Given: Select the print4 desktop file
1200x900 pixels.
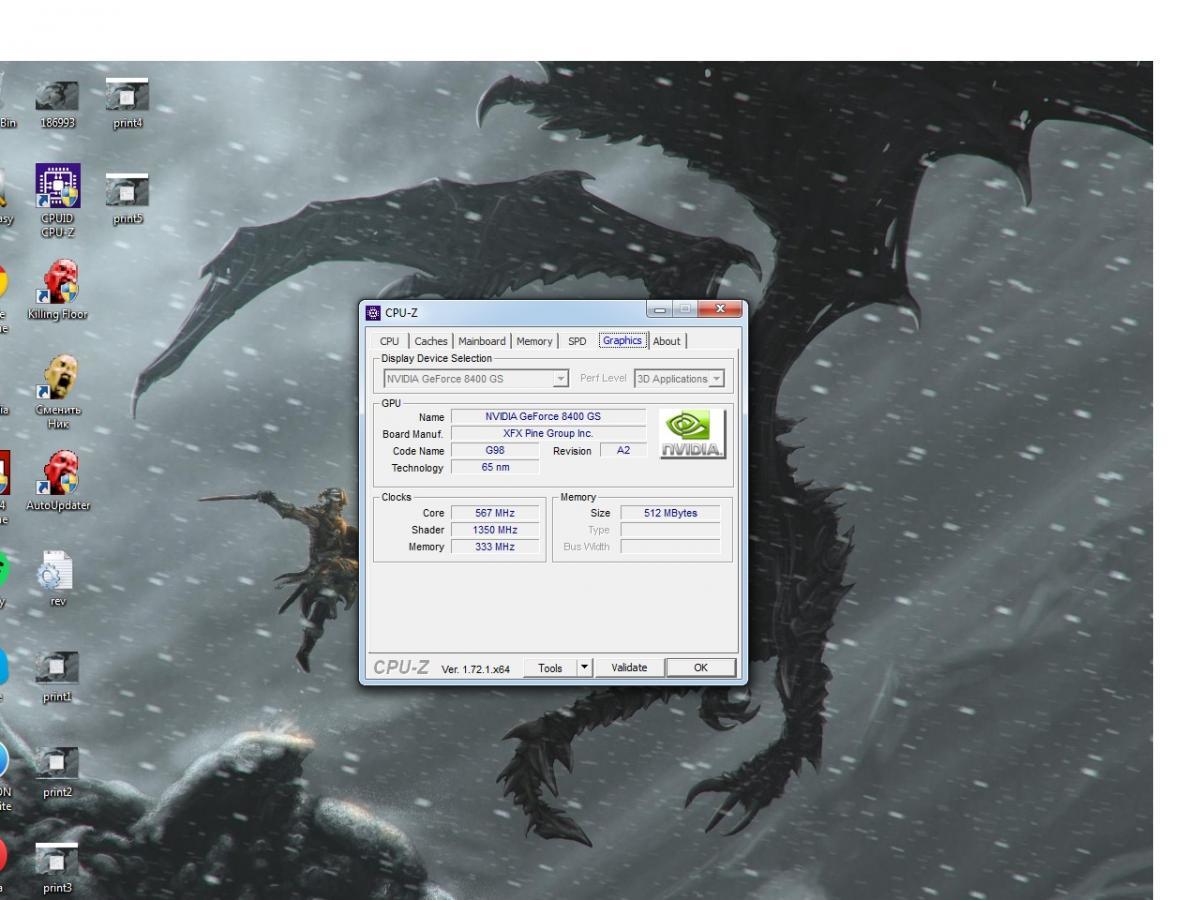Looking at the screenshot, I should [127, 105].
